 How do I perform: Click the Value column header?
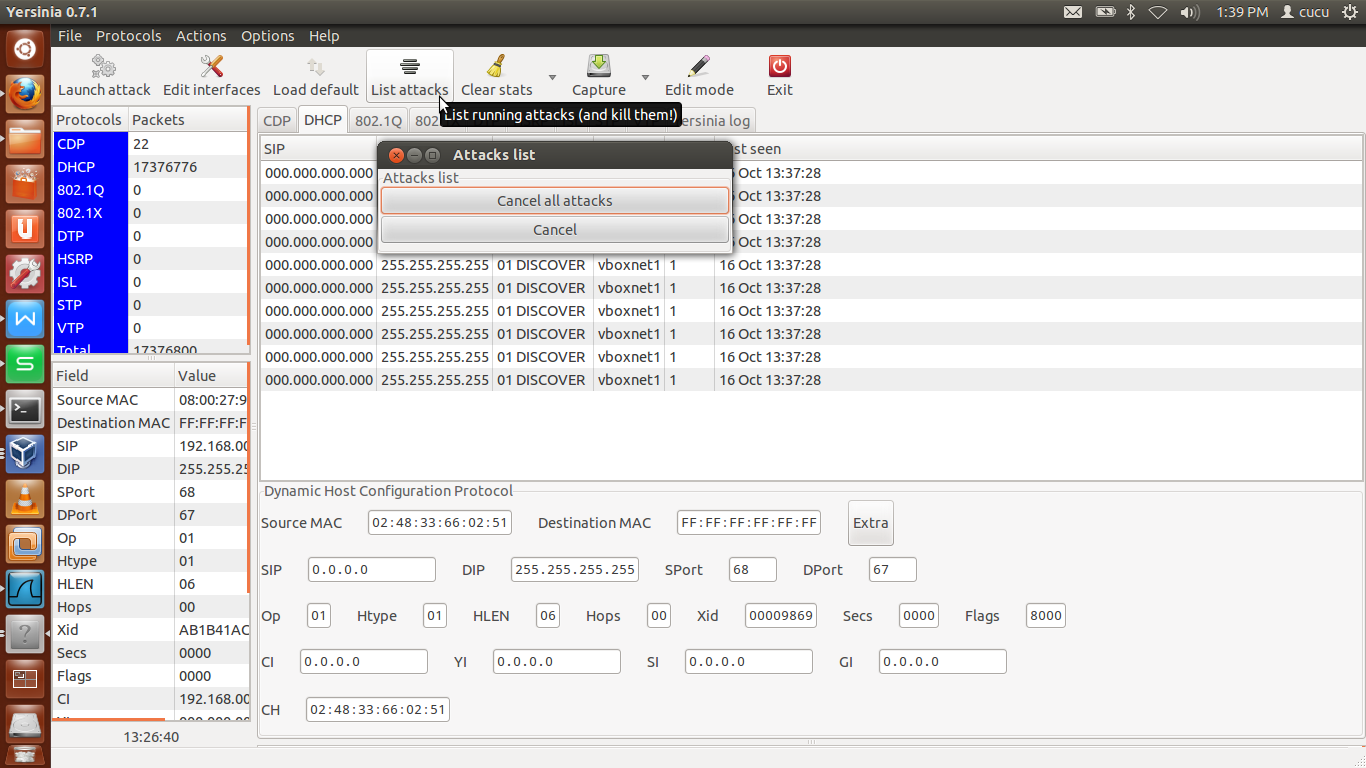pyautogui.click(x=211, y=376)
